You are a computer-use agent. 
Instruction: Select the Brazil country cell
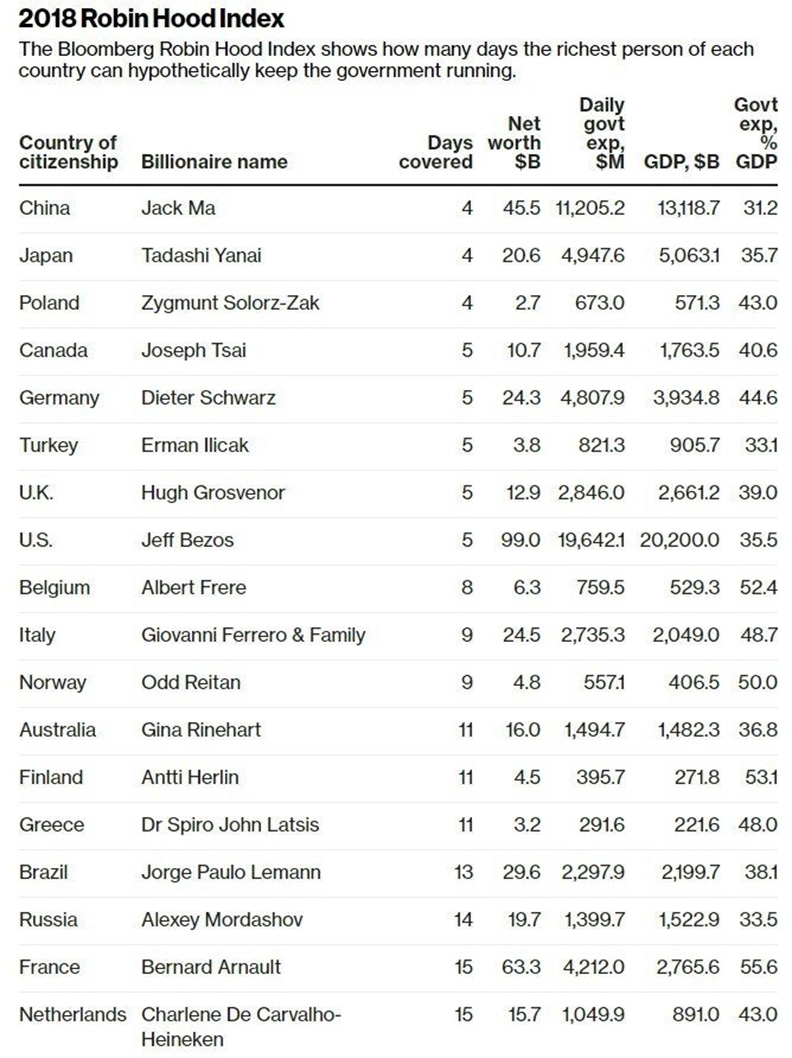click(44, 873)
